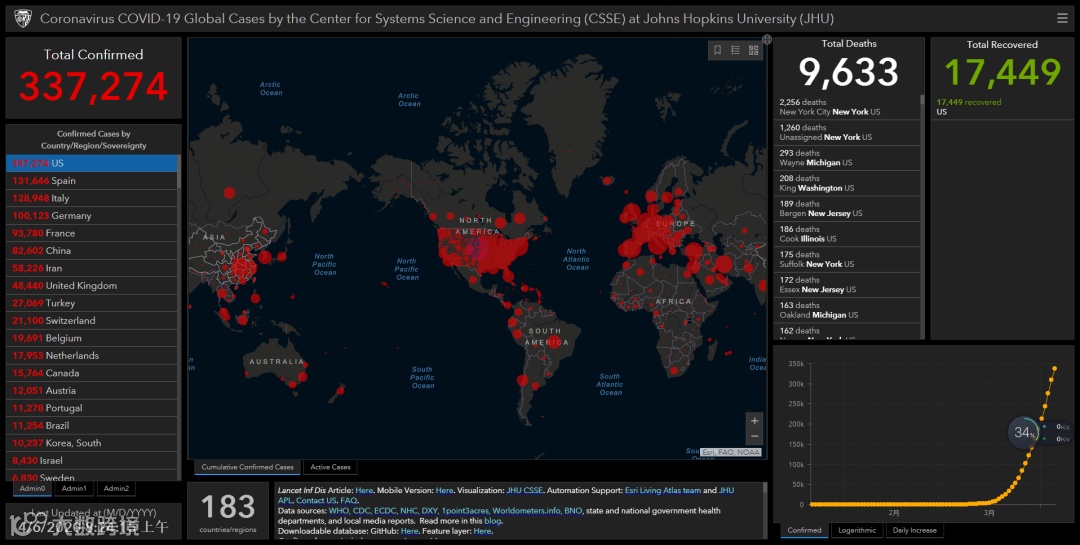This screenshot has width=1080, height=545.
Task: Click the Johns Hopkins shield logo
Action: coord(23,19)
